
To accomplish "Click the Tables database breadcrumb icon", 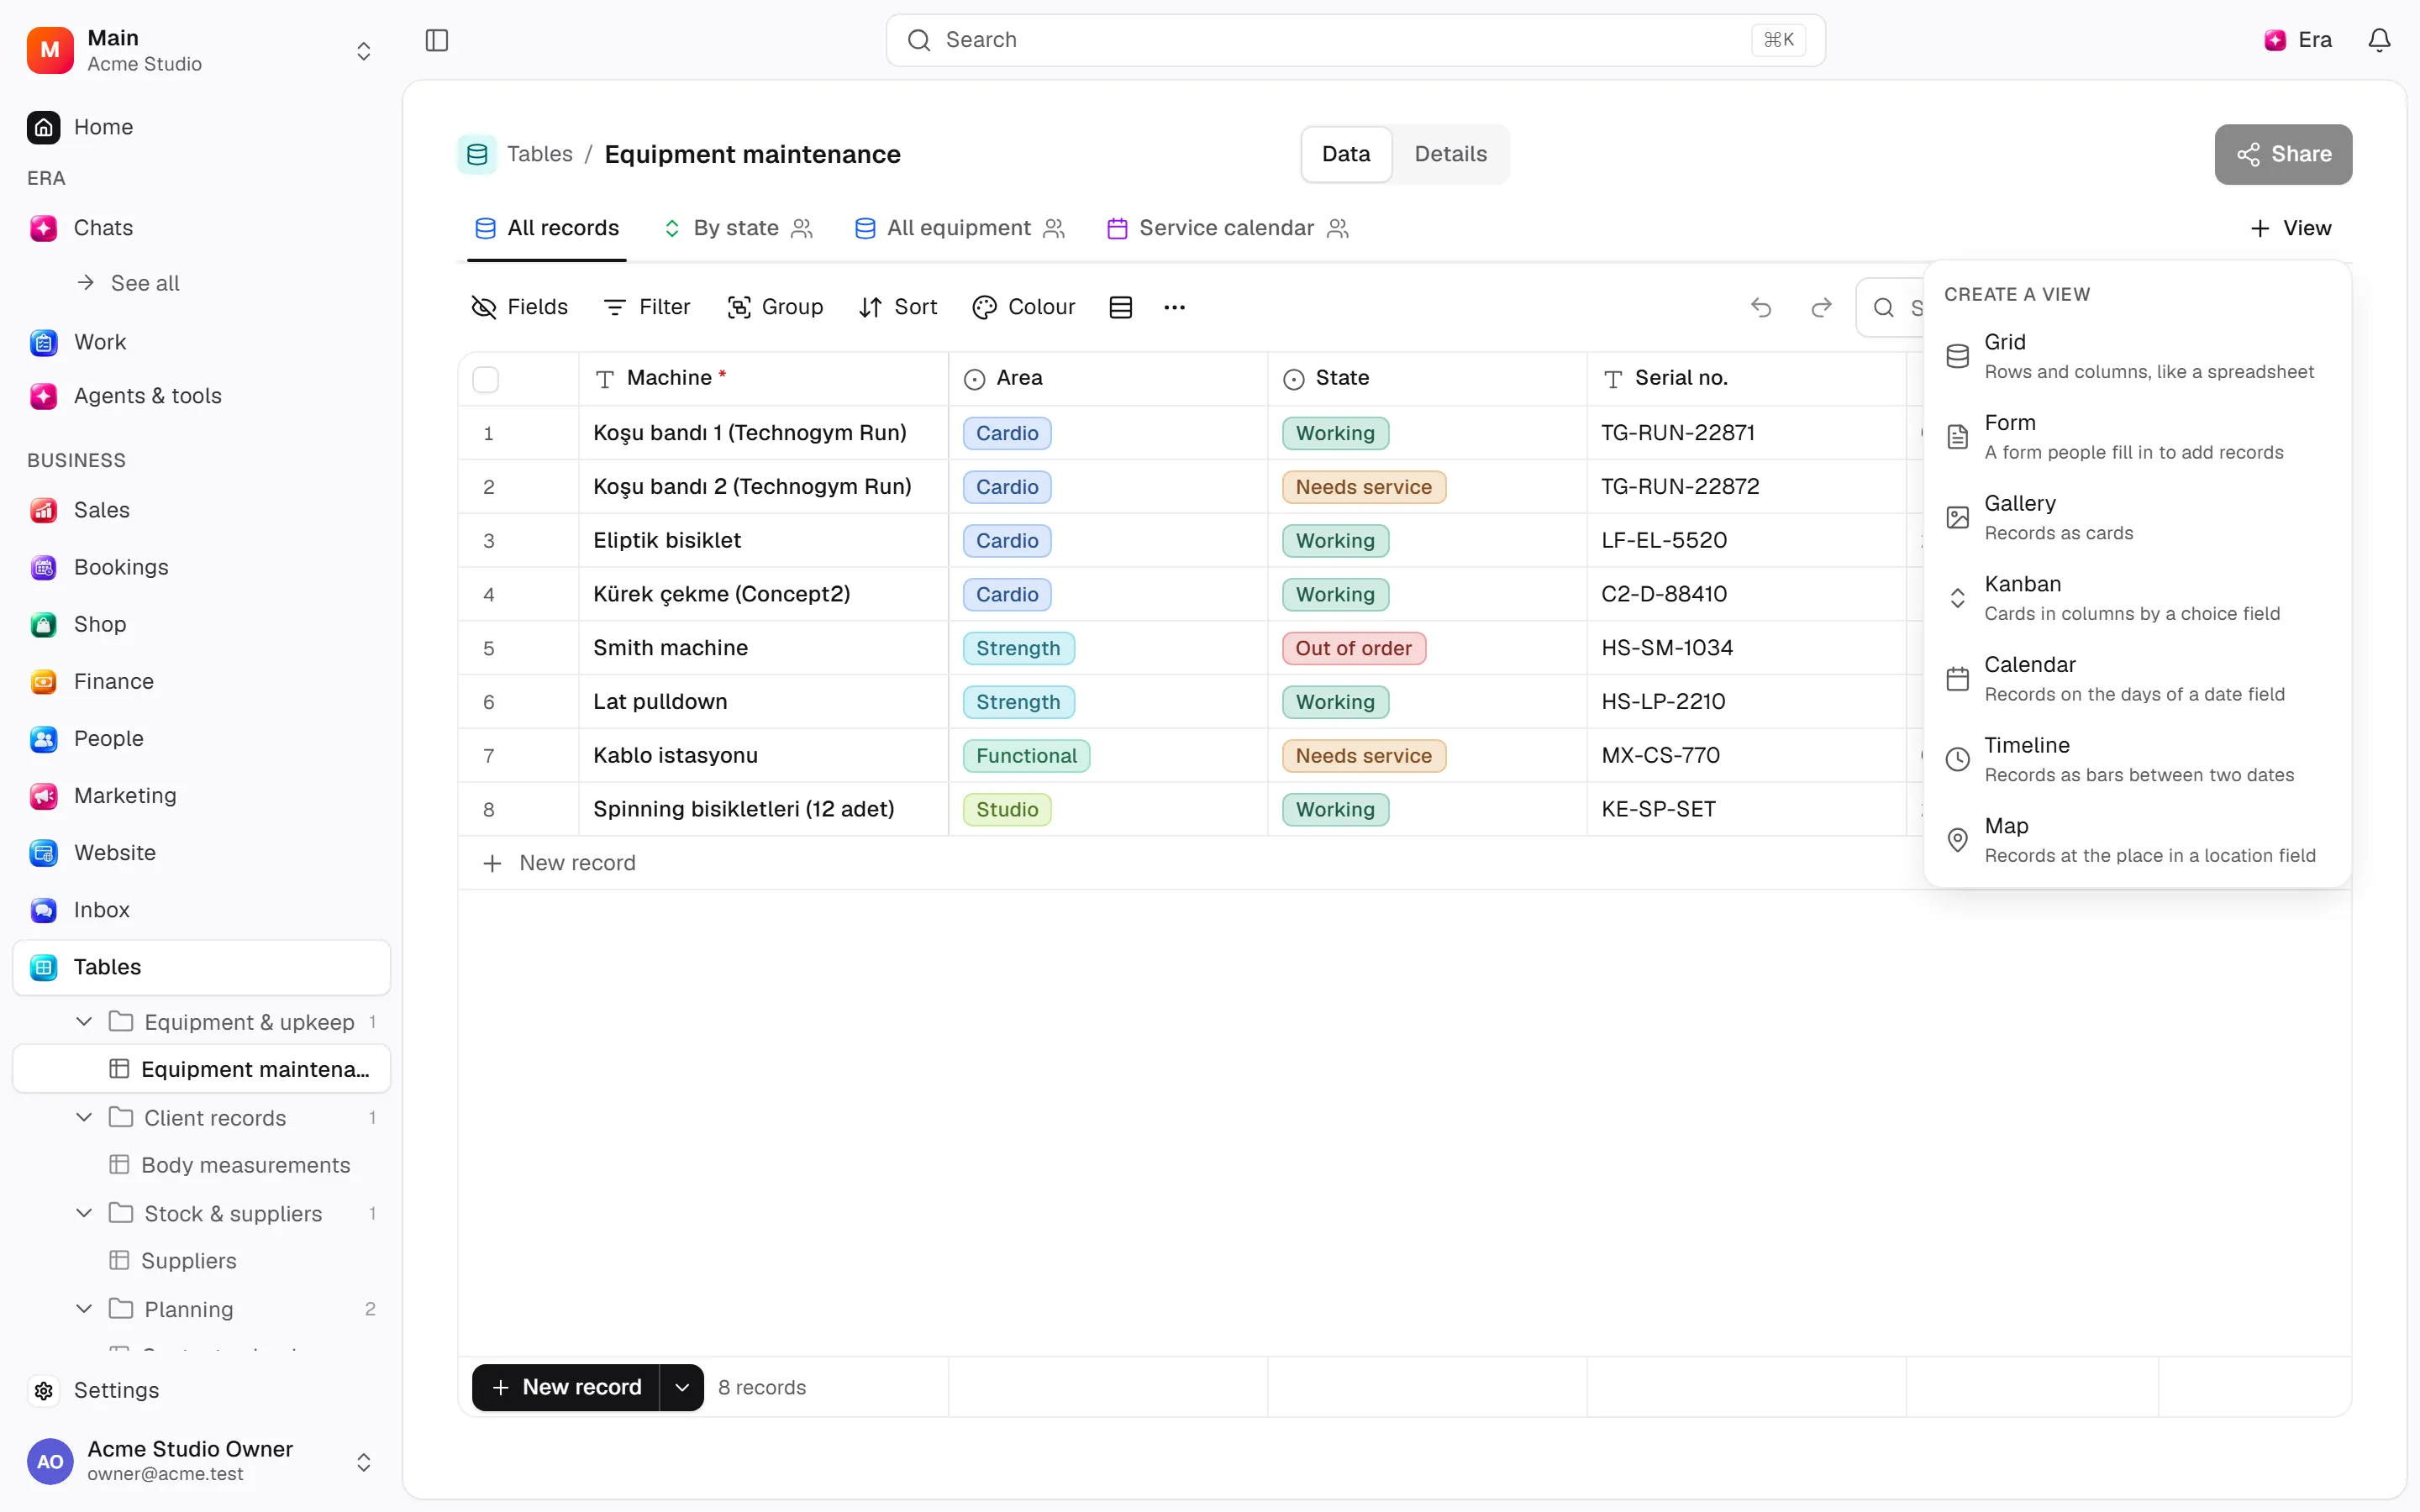I will point(477,154).
